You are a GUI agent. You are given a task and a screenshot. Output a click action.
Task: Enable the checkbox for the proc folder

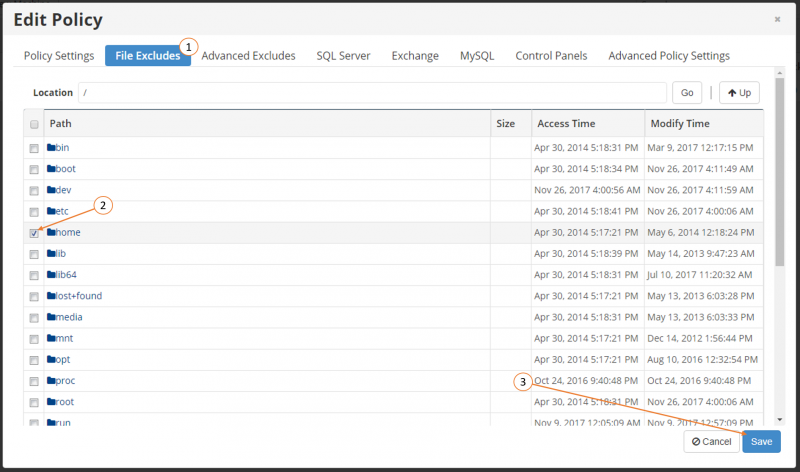(x=34, y=381)
